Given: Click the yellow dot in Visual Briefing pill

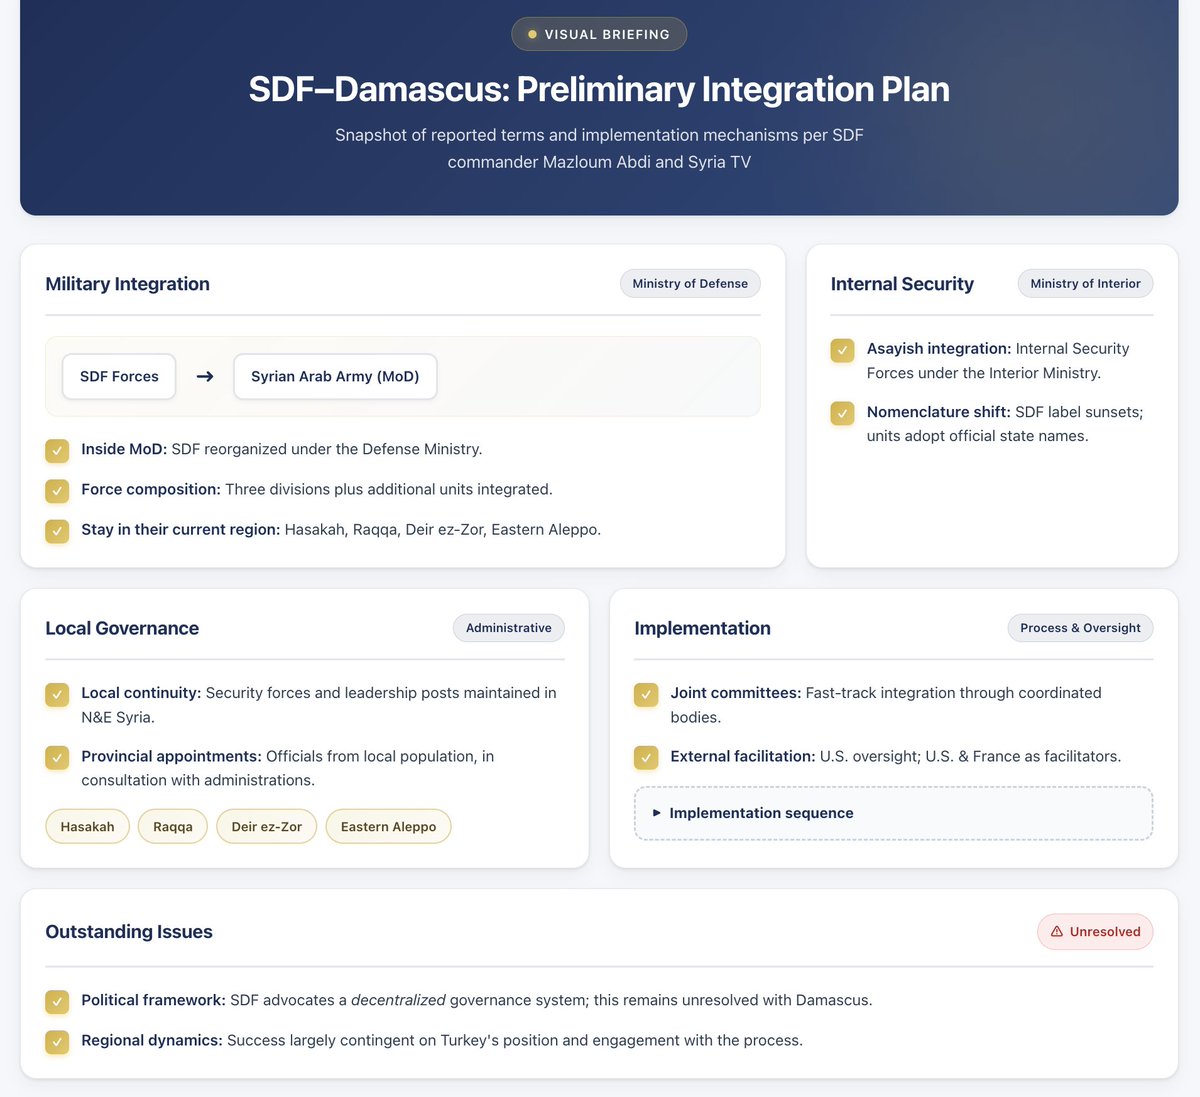Looking at the screenshot, I should coord(533,34).
